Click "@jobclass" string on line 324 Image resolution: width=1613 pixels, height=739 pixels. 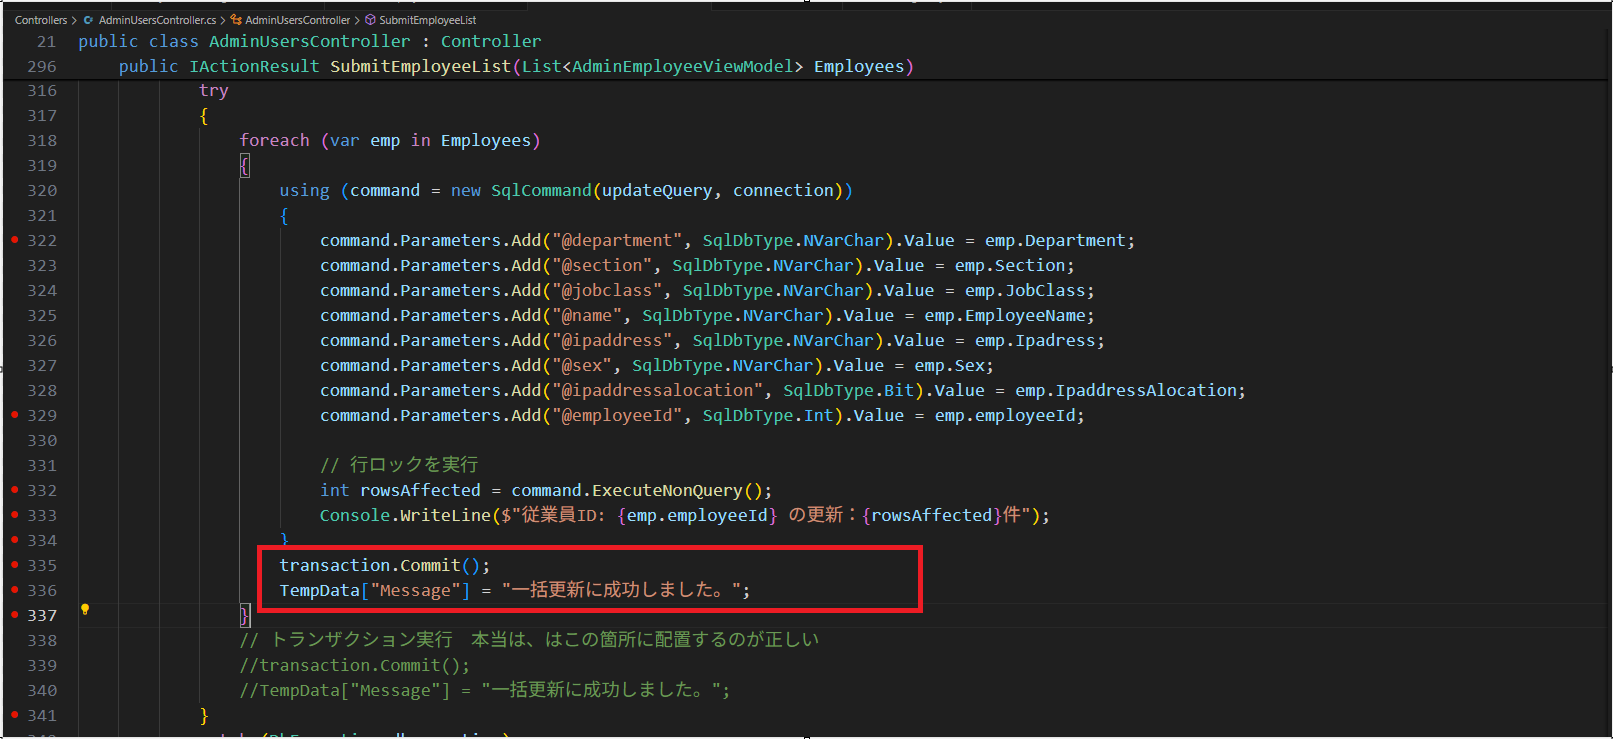[606, 290]
